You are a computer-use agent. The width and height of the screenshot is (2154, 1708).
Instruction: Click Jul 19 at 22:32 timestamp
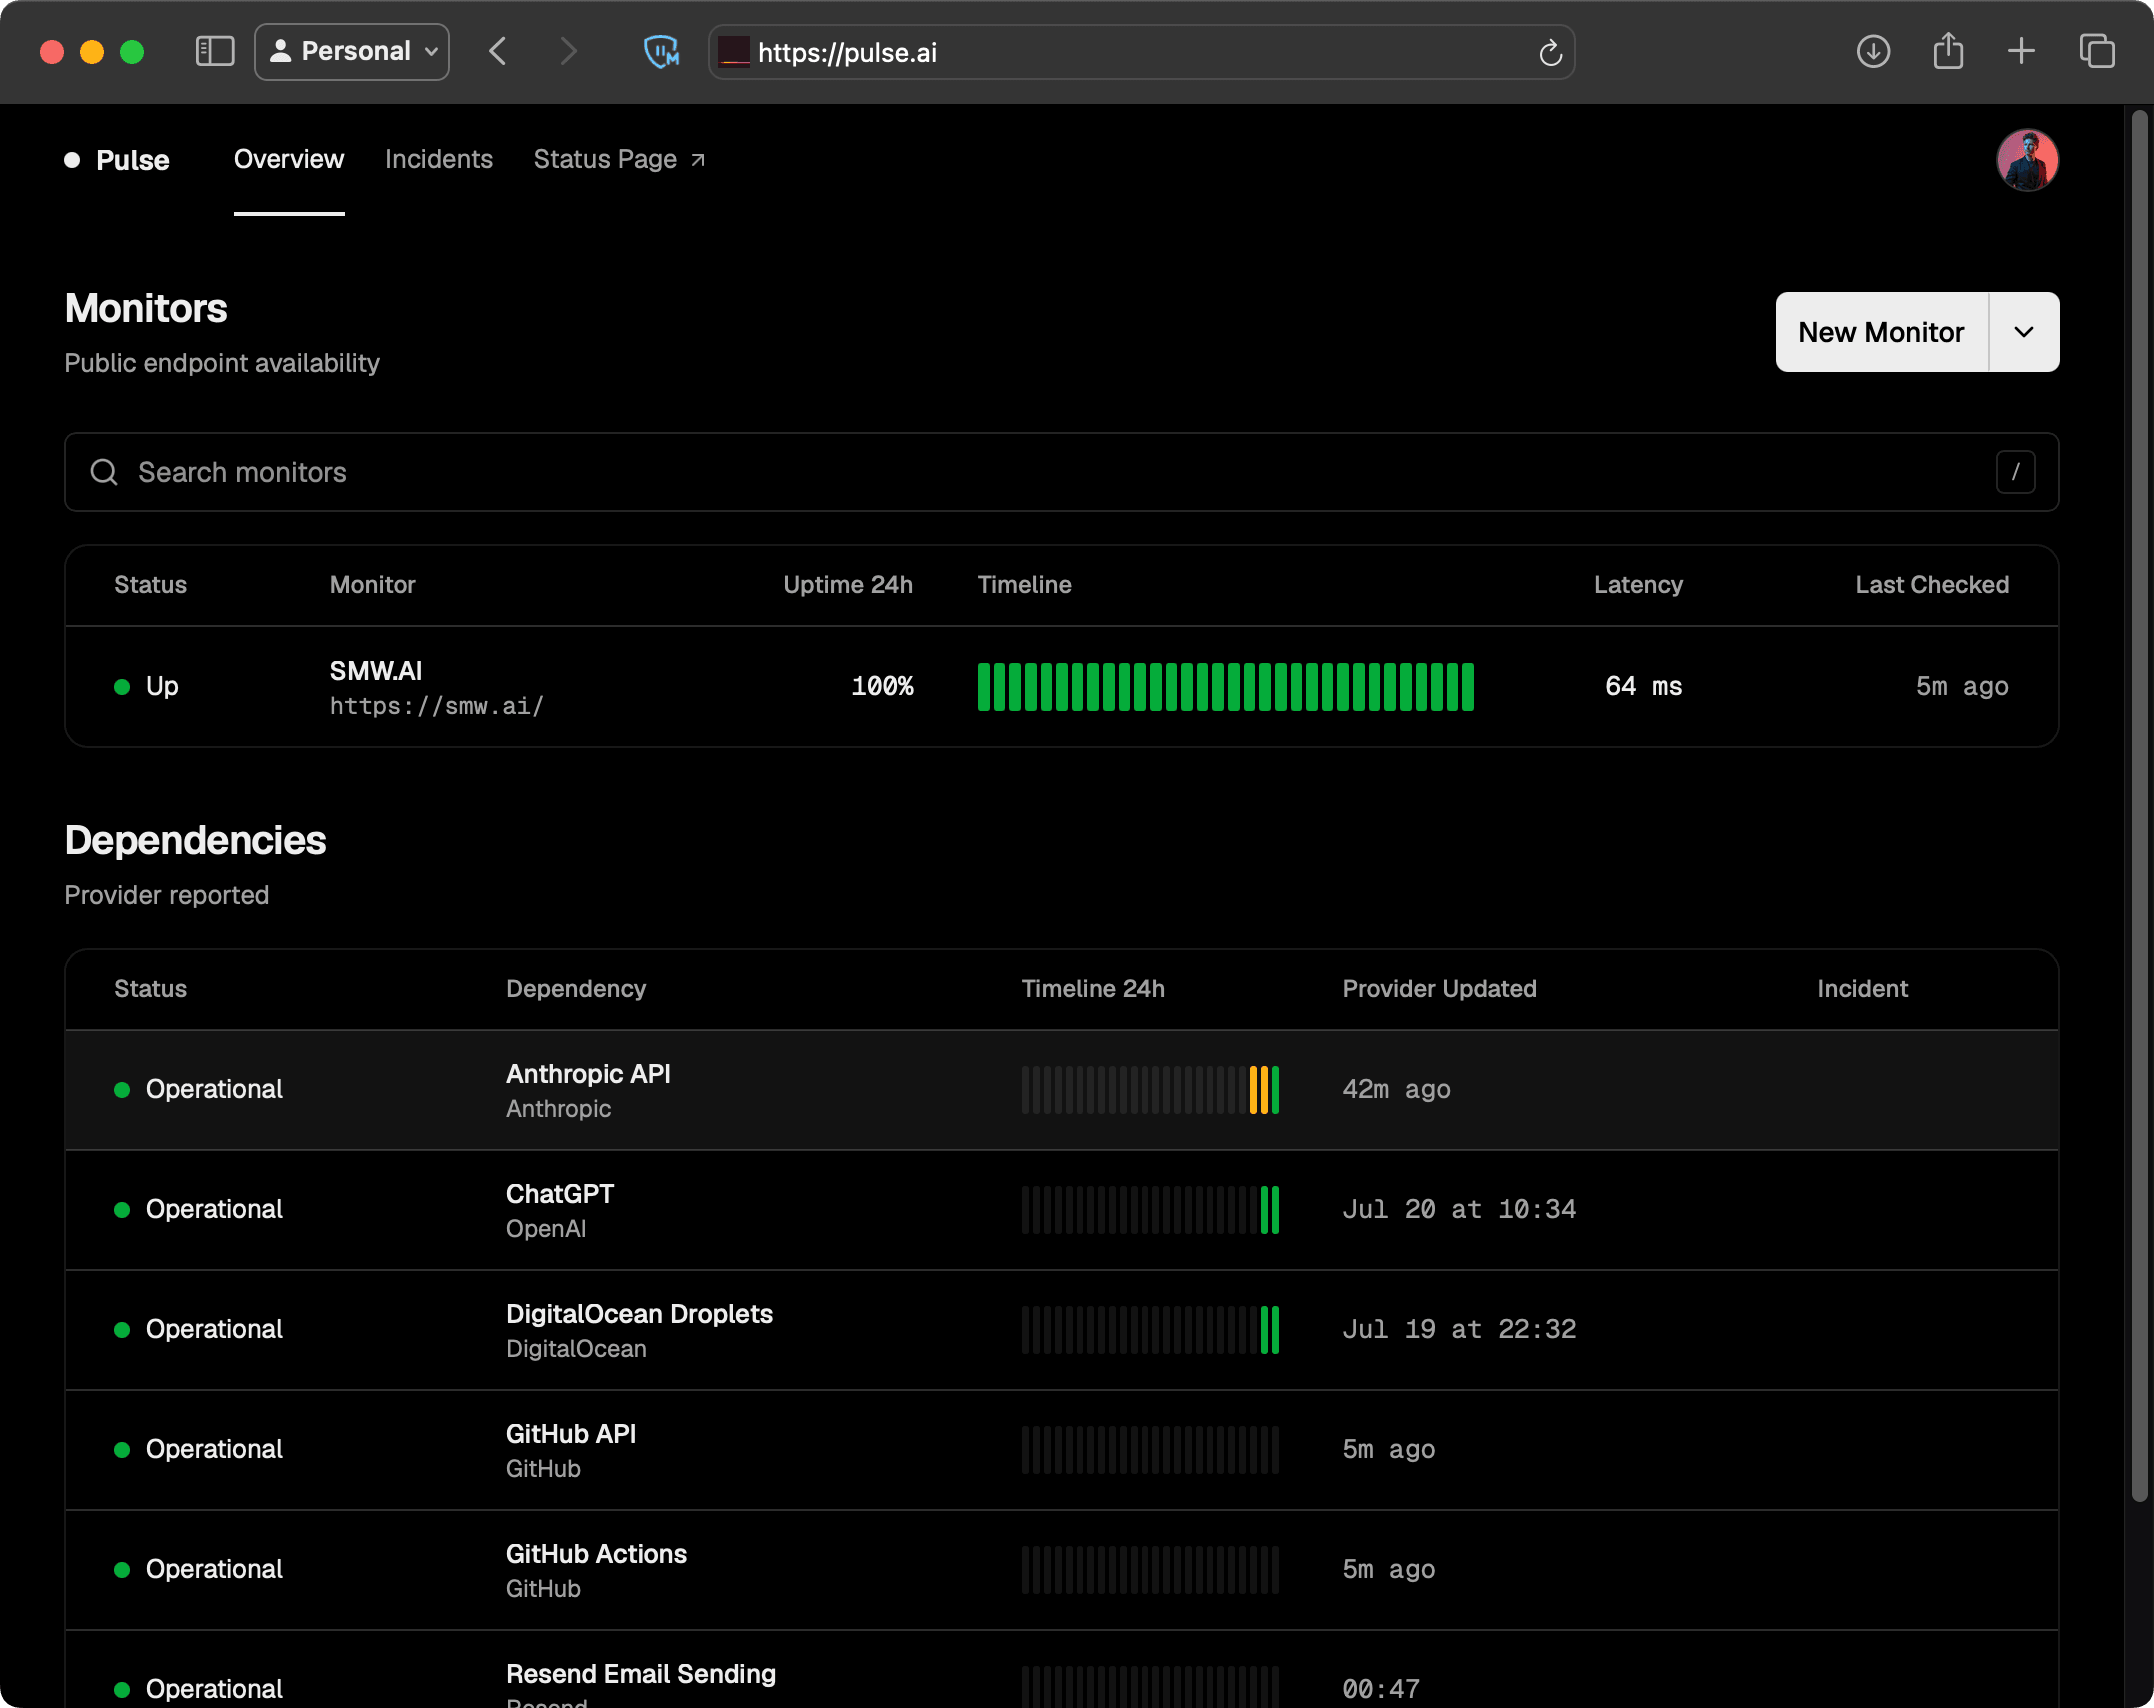1459,1329
